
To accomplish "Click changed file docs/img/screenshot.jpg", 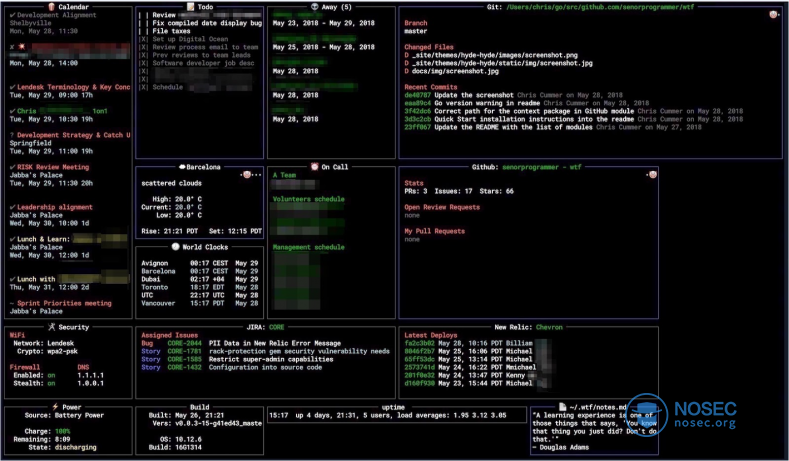I will coord(455,71).
